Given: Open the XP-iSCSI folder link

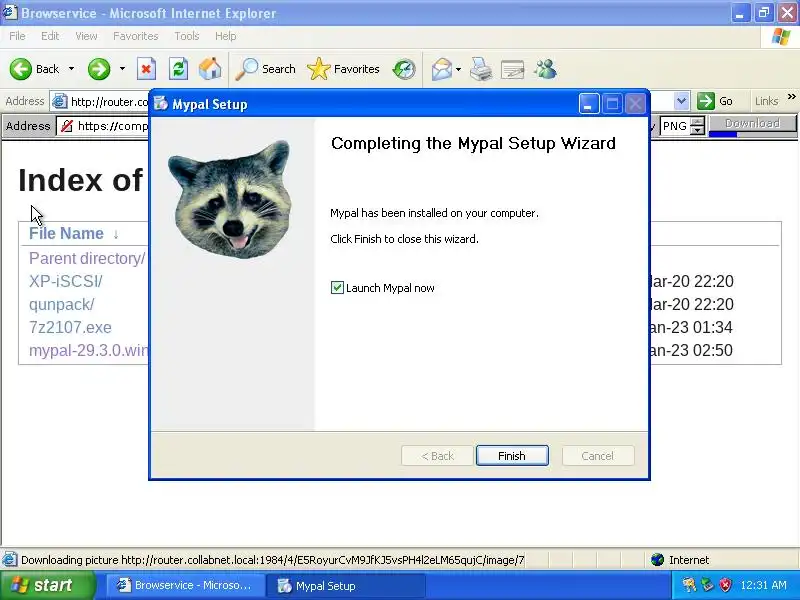Looking at the screenshot, I should [65, 282].
